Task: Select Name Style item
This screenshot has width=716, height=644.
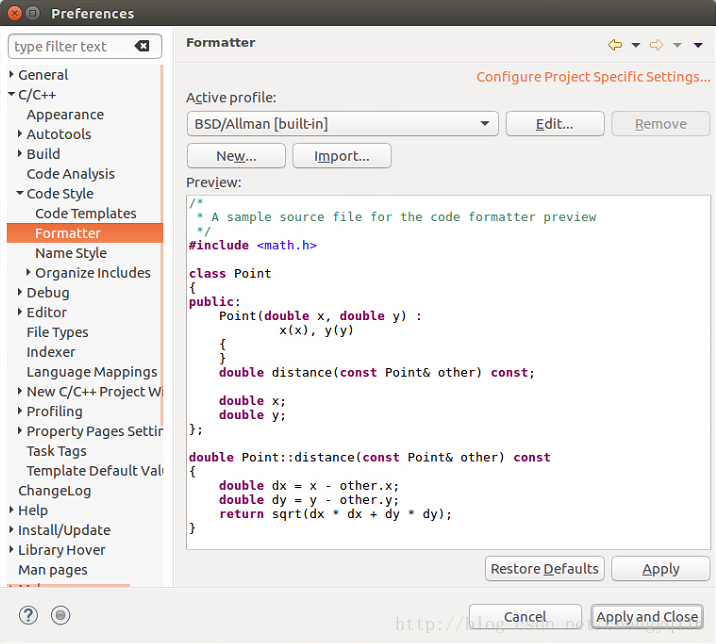Action: click(x=71, y=253)
